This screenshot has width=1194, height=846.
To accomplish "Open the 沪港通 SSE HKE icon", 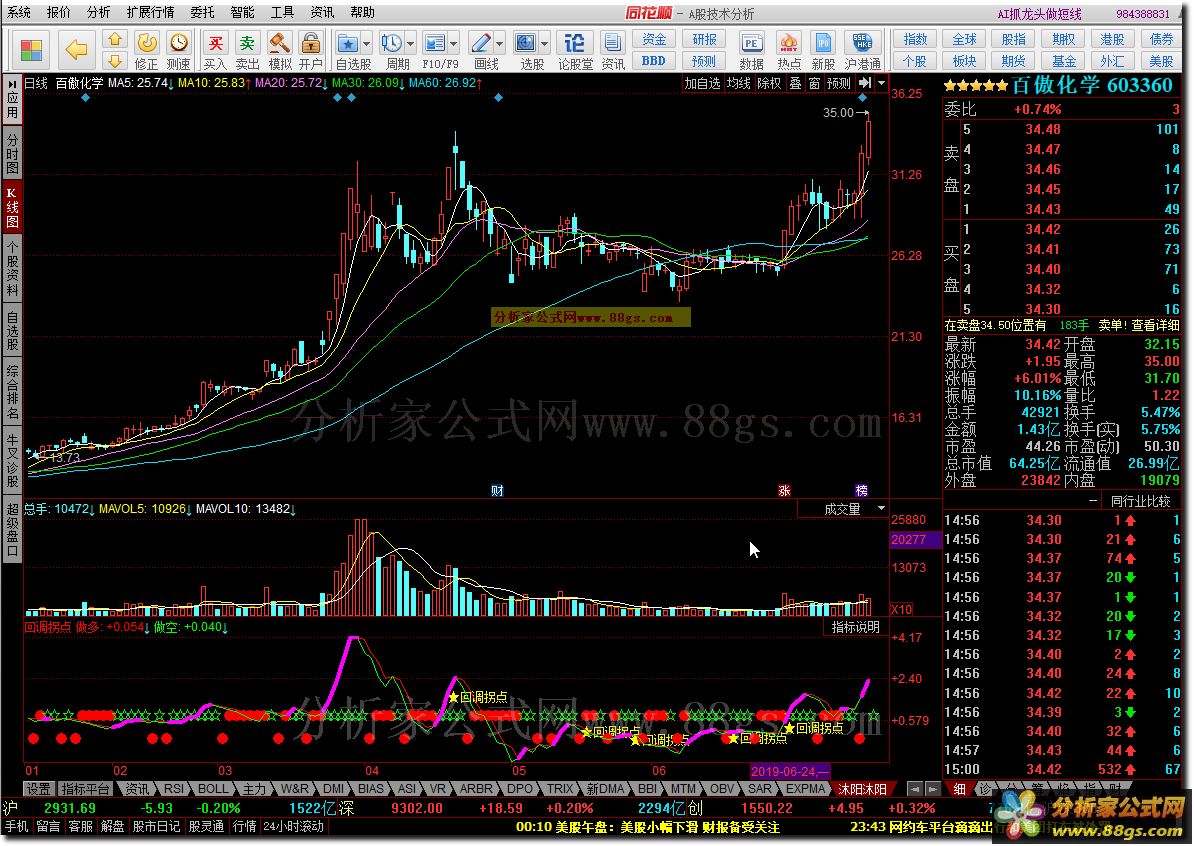I will click(x=862, y=50).
